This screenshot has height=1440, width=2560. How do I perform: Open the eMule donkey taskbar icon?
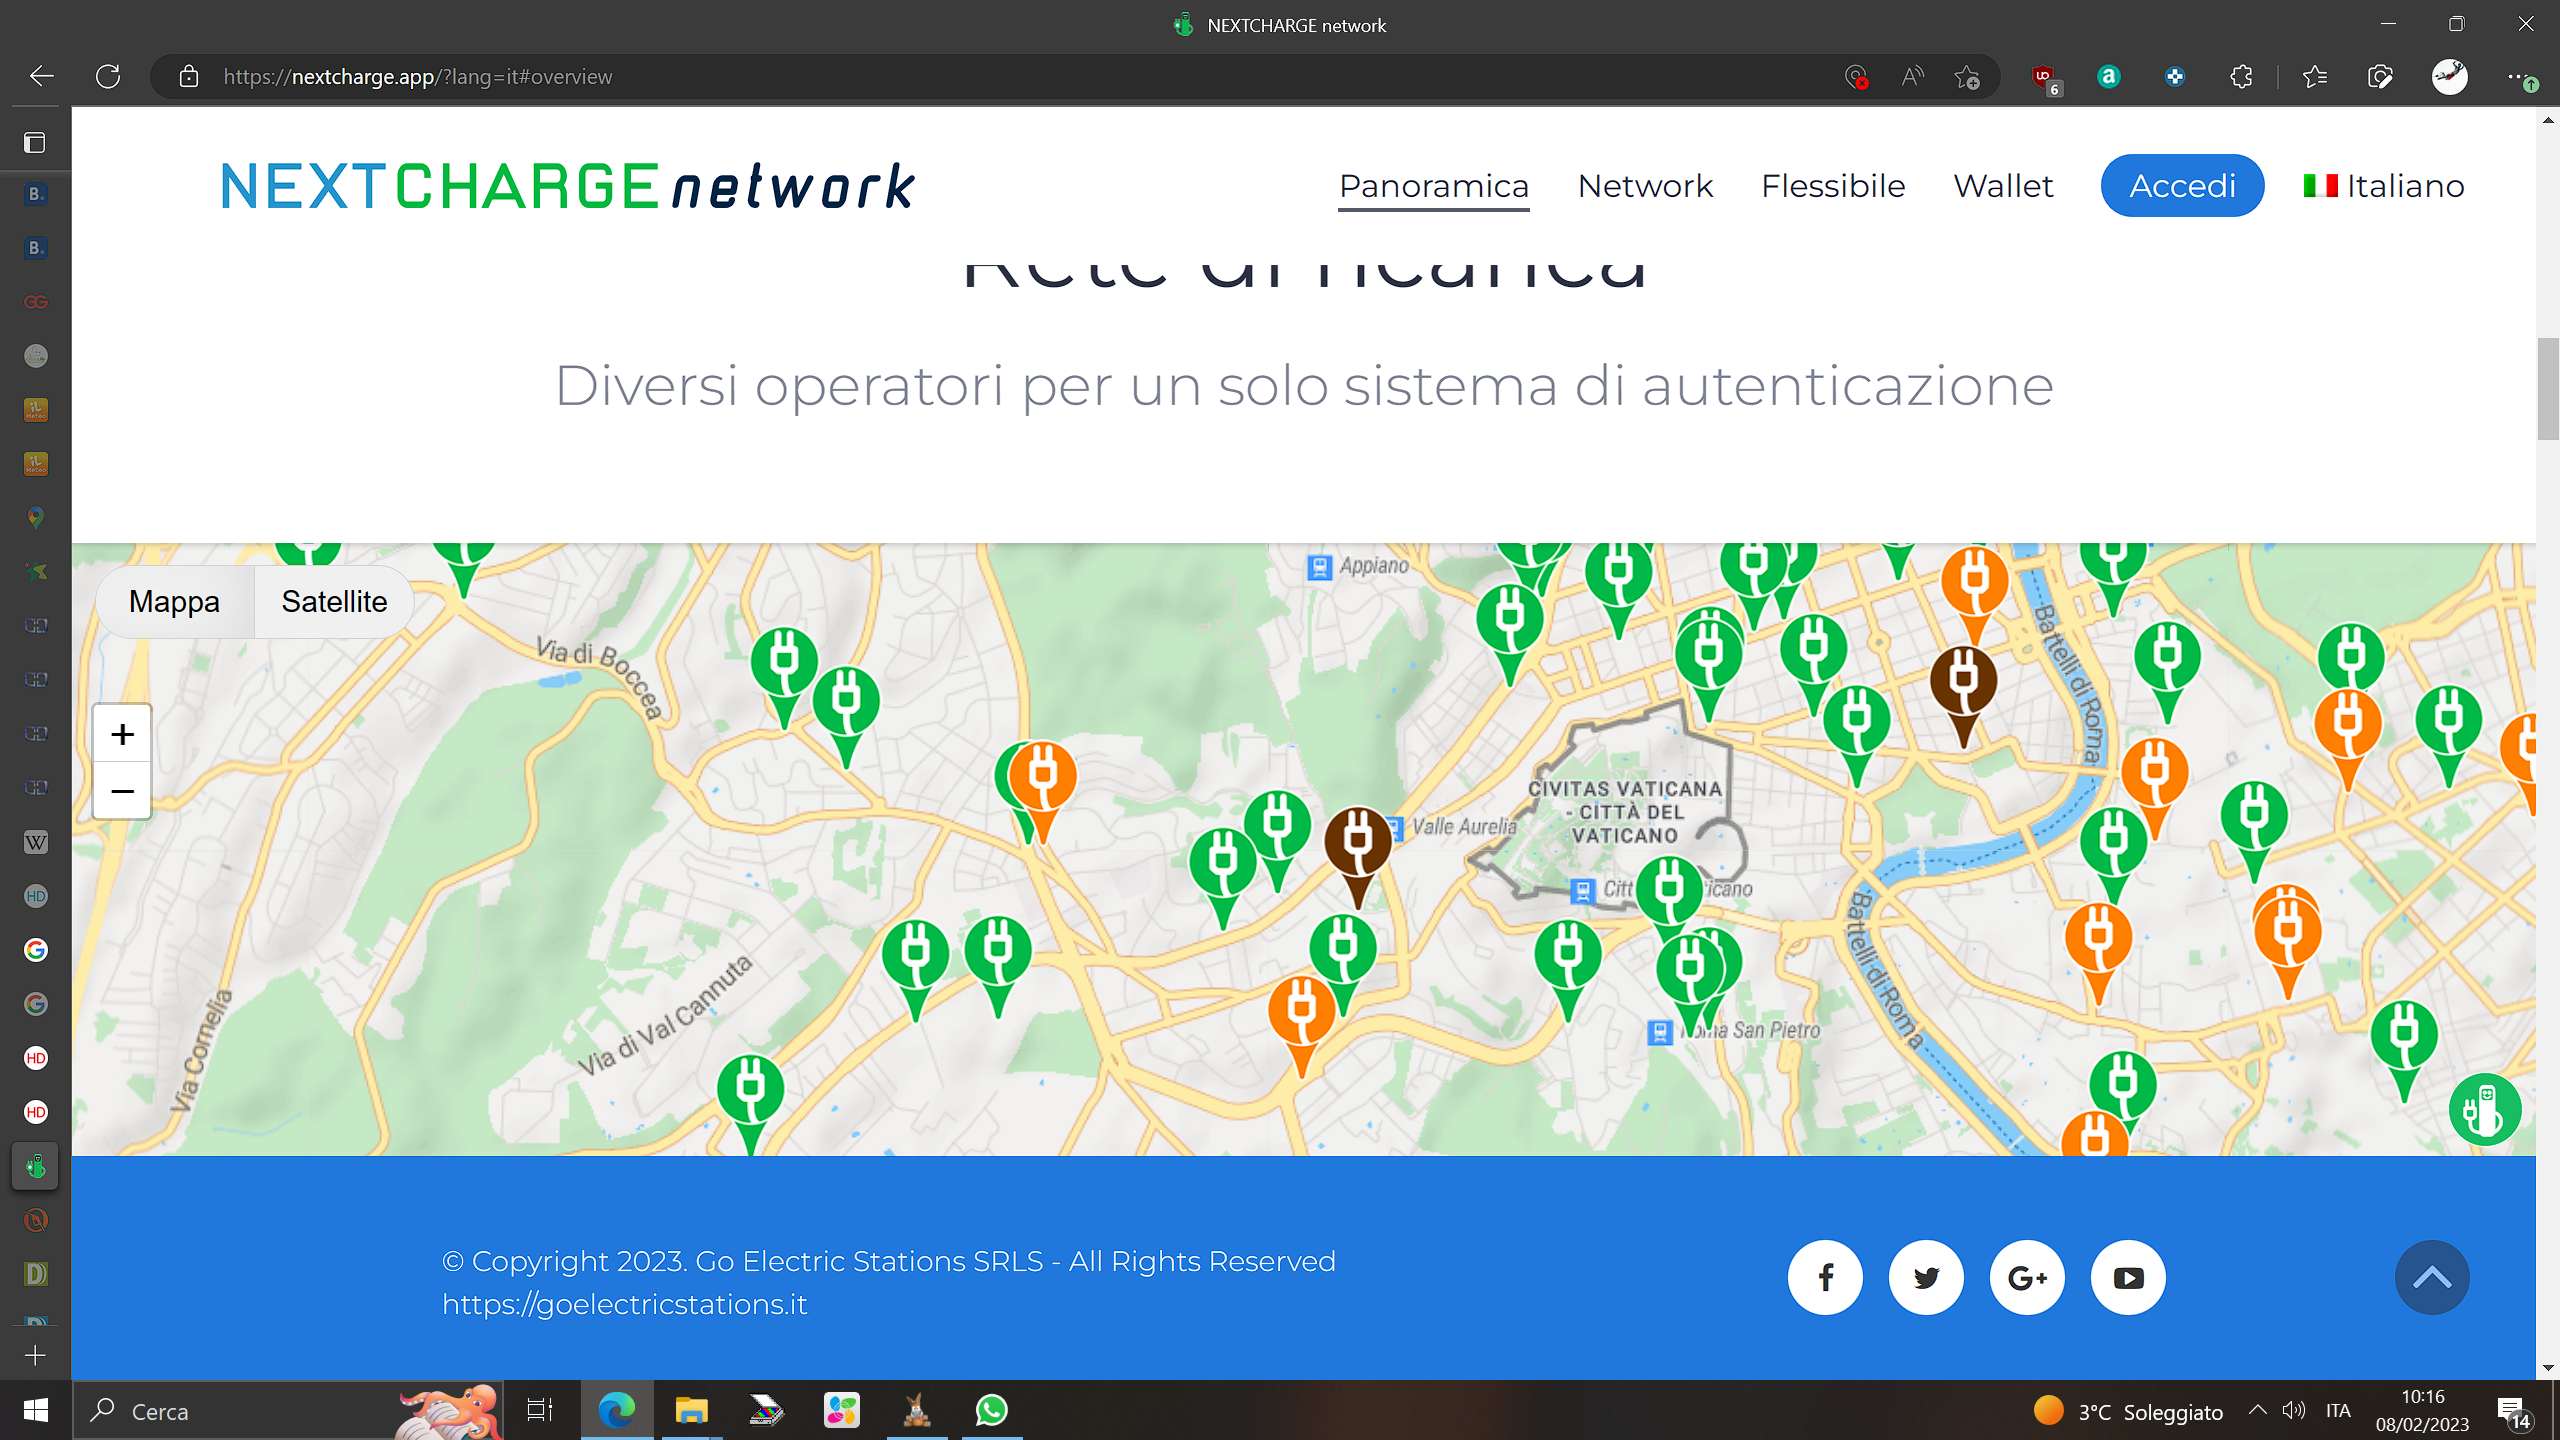917,1411
